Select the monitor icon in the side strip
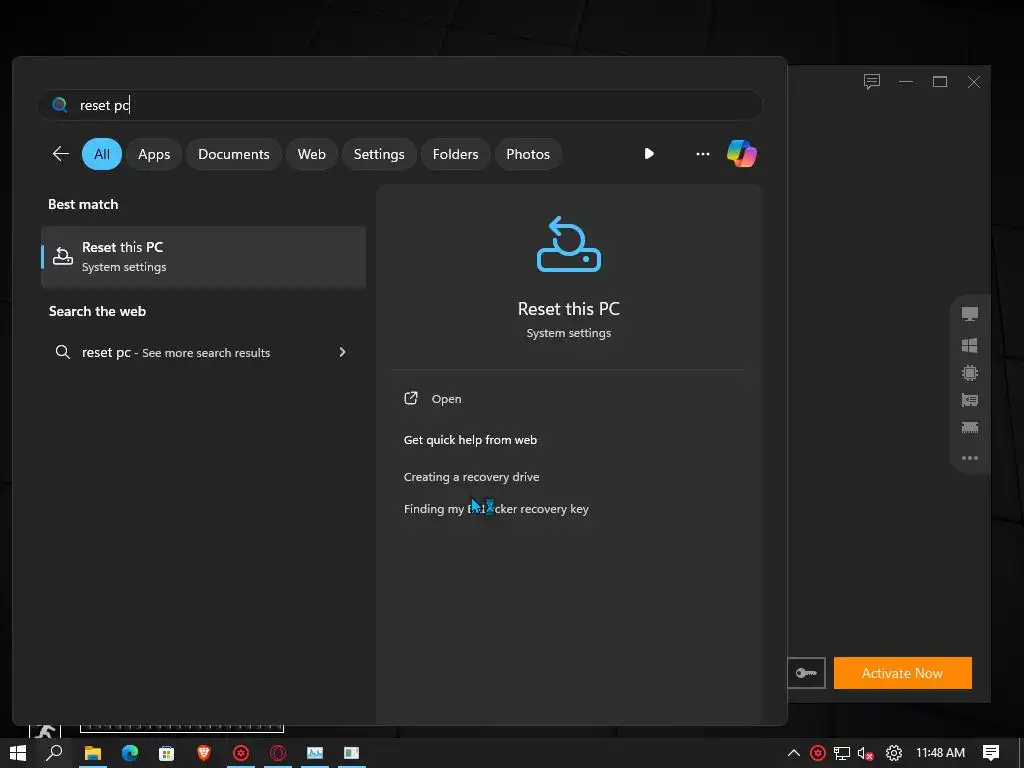This screenshot has height=768, width=1024. (x=970, y=314)
